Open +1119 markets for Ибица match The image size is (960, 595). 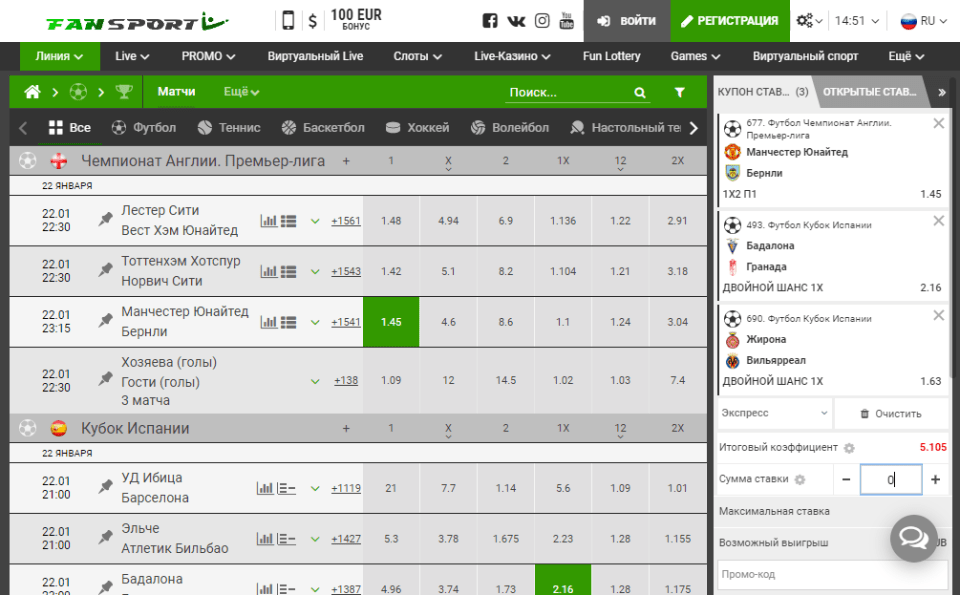tap(346, 488)
